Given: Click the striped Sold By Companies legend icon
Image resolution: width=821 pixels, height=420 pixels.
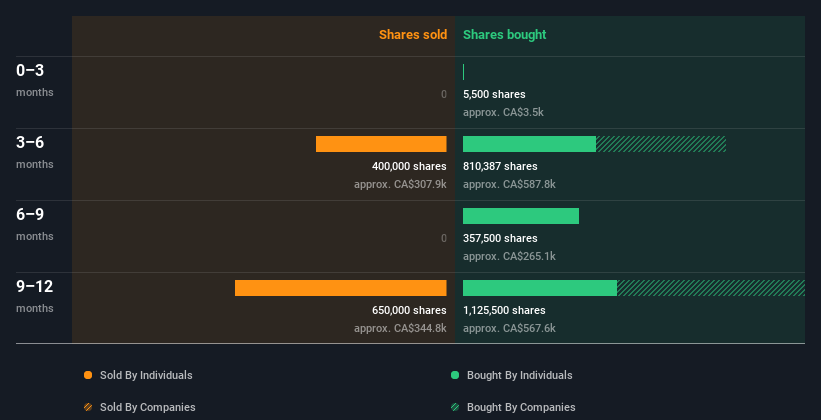Looking at the screenshot, I should pyautogui.click(x=88, y=407).
